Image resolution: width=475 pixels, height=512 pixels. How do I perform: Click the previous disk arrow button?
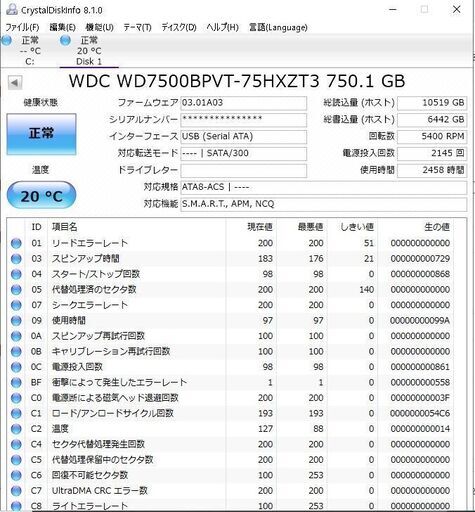(x=15, y=82)
